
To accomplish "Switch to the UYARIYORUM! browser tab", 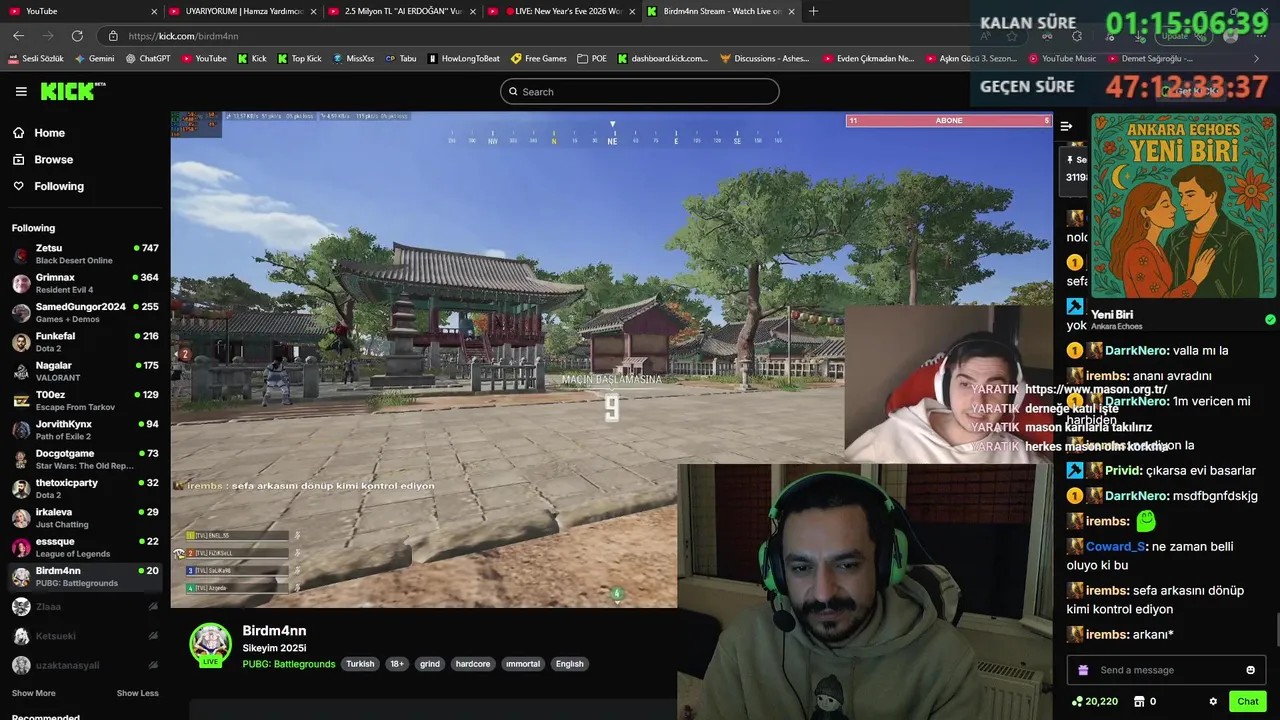I will 244,11.
